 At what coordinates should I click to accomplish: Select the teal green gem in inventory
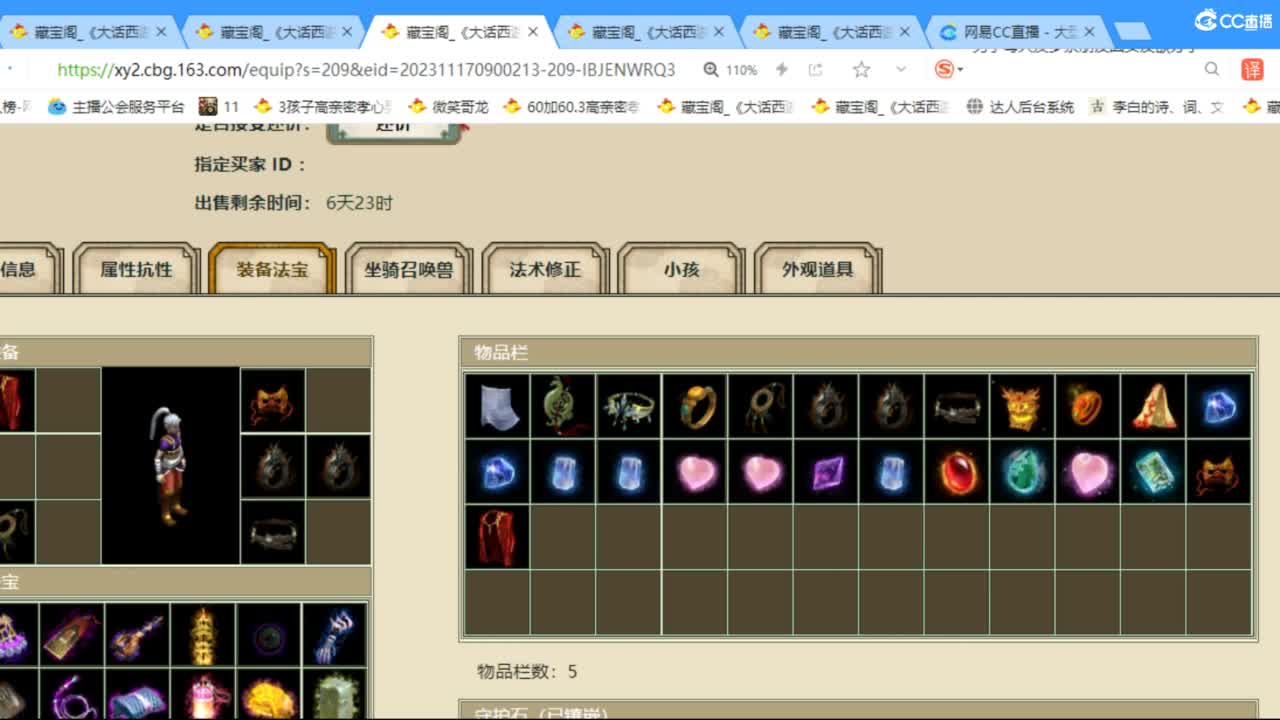point(1022,472)
